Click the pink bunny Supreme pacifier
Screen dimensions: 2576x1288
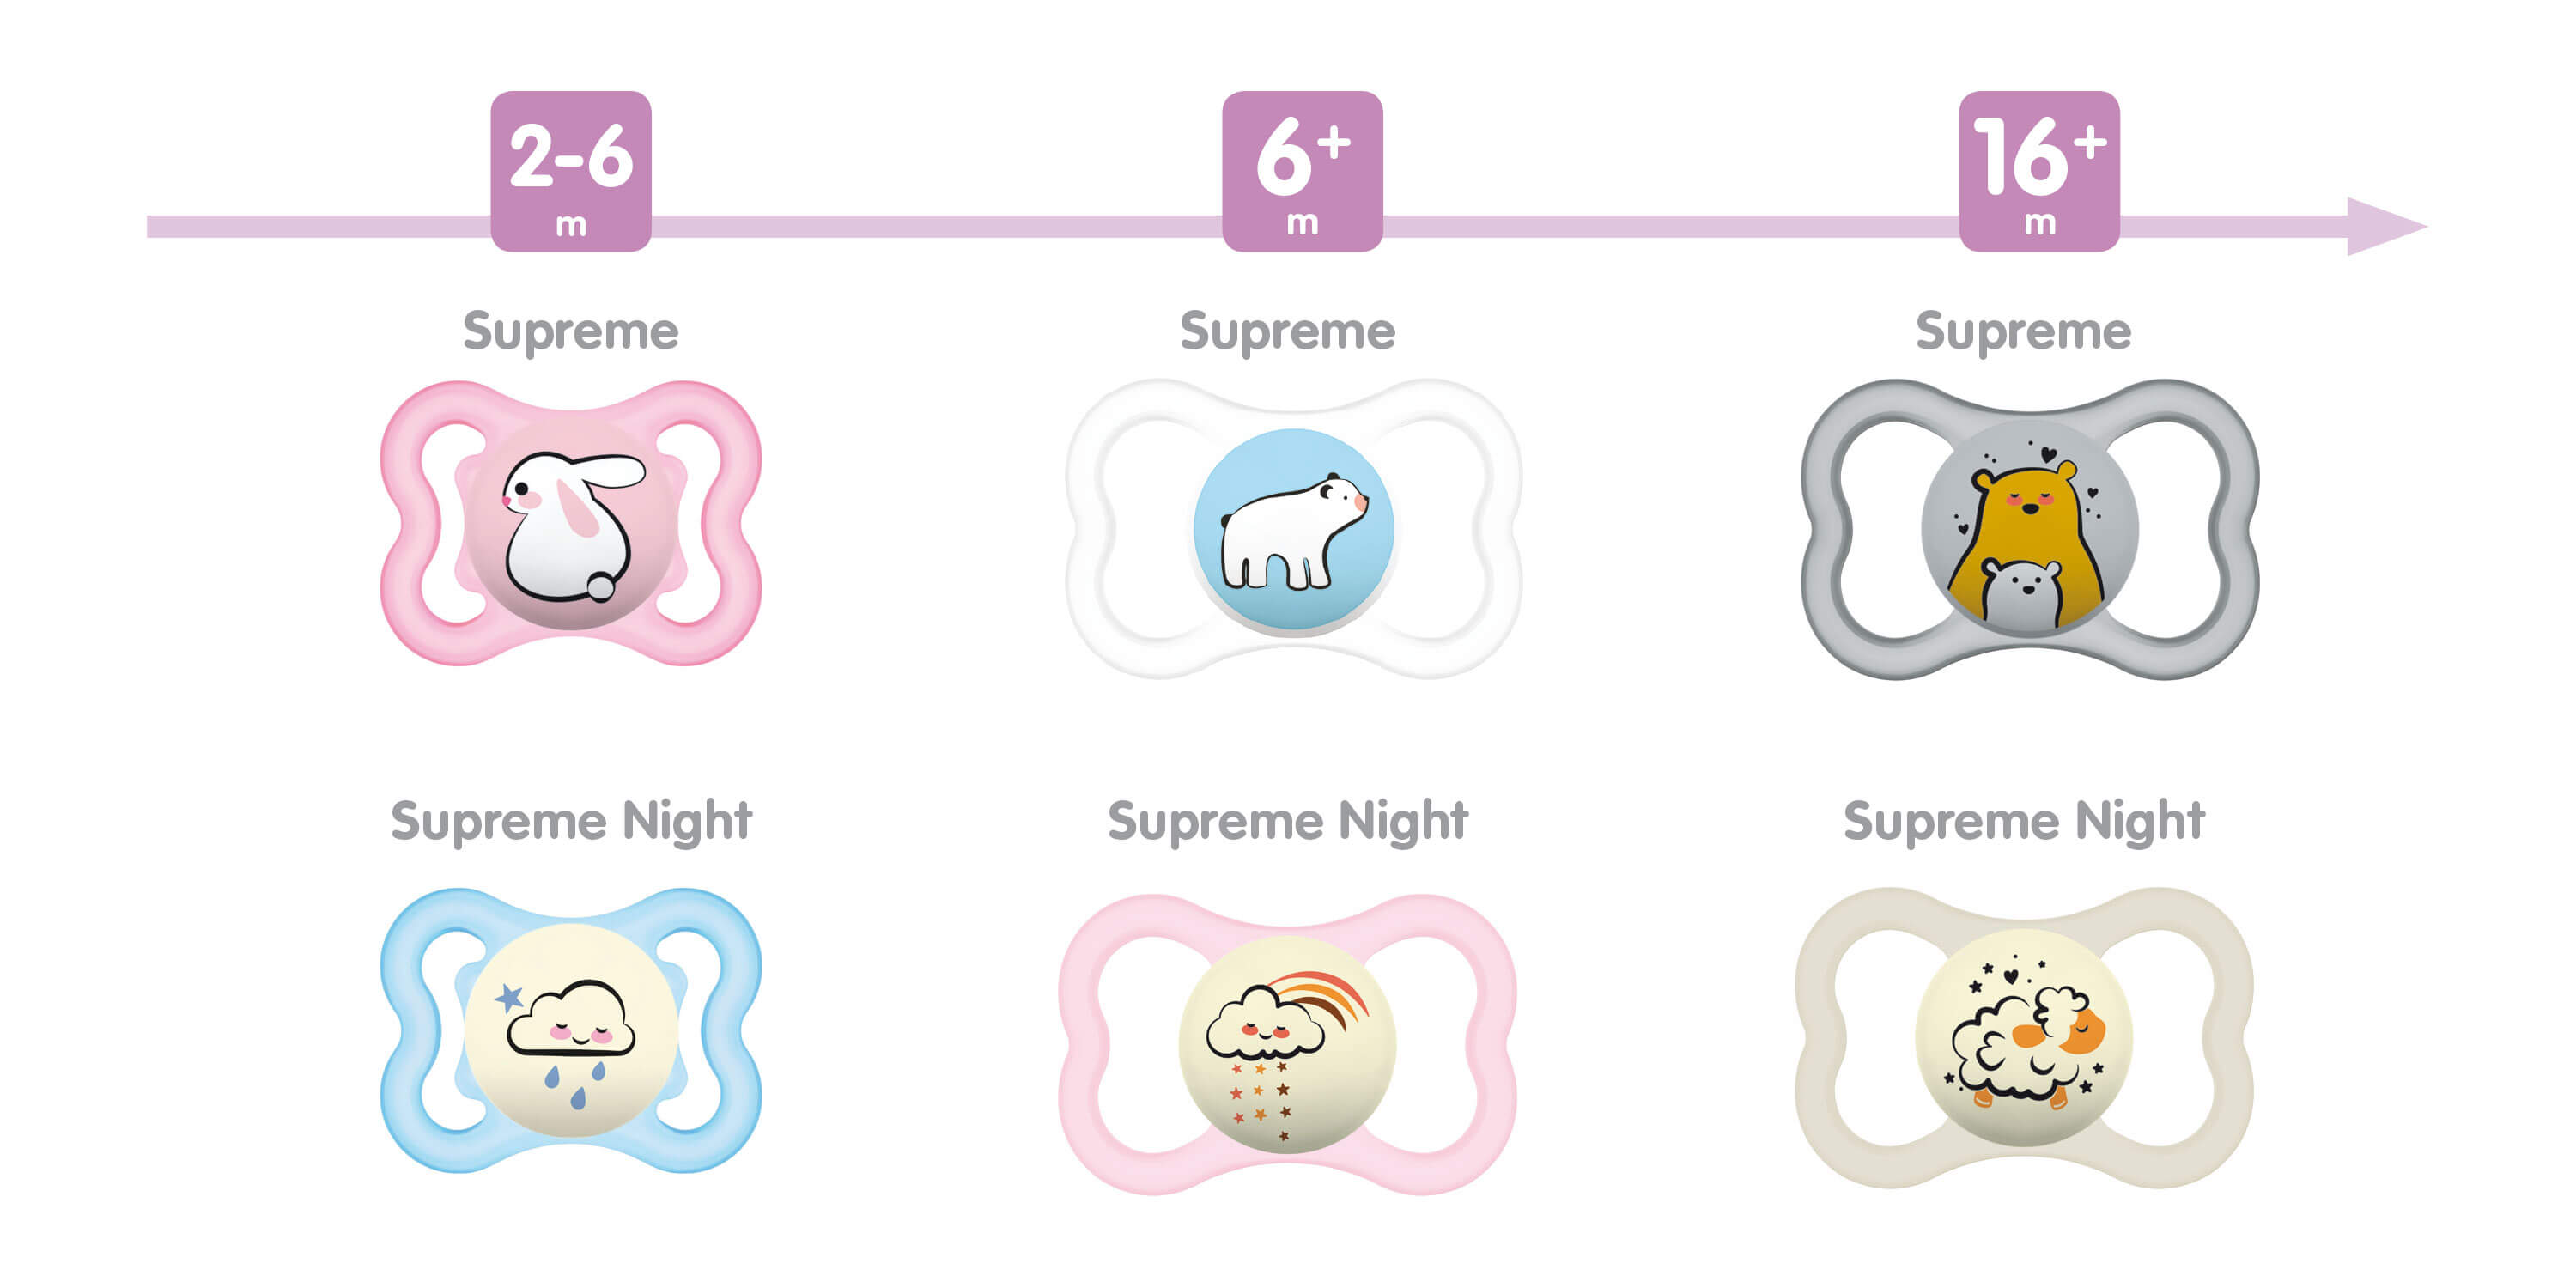(x=571, y=523)
